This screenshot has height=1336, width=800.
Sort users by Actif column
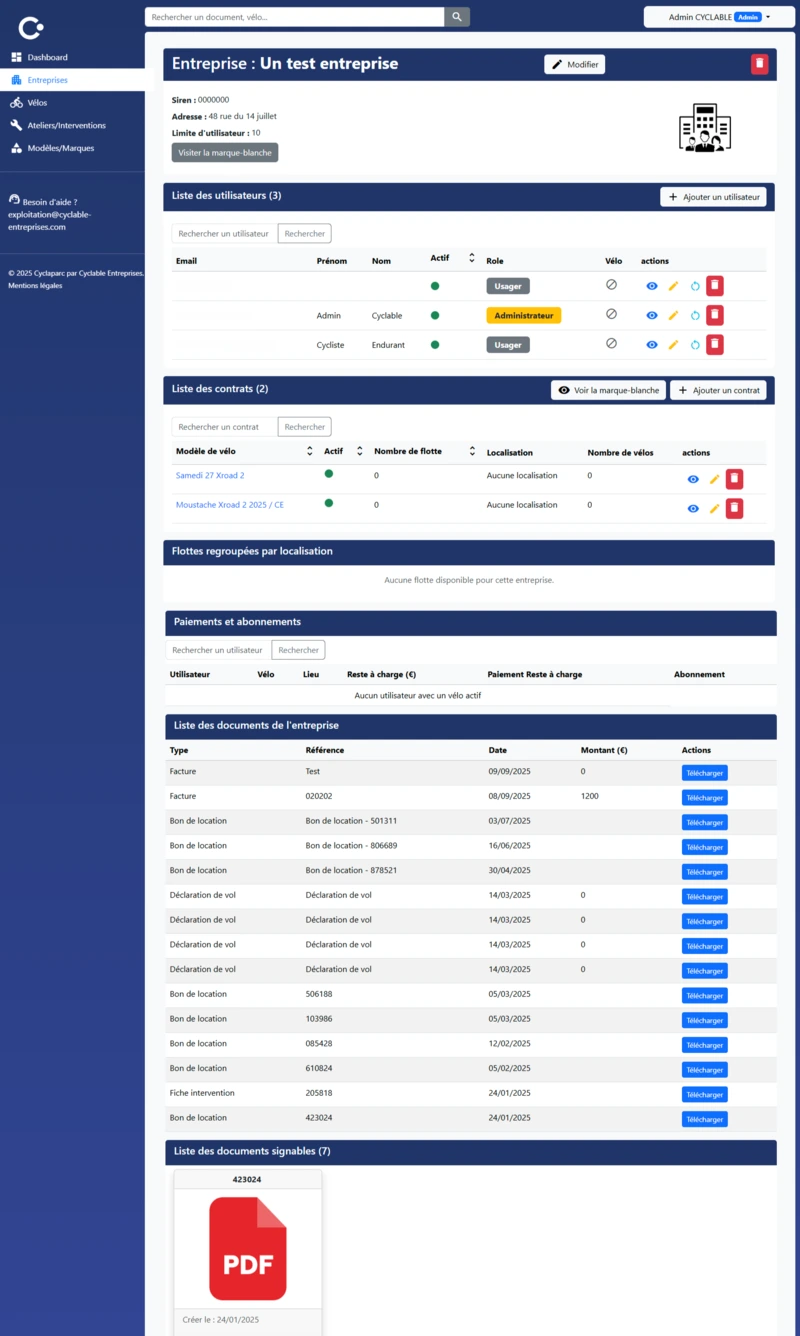click(471, 258)
